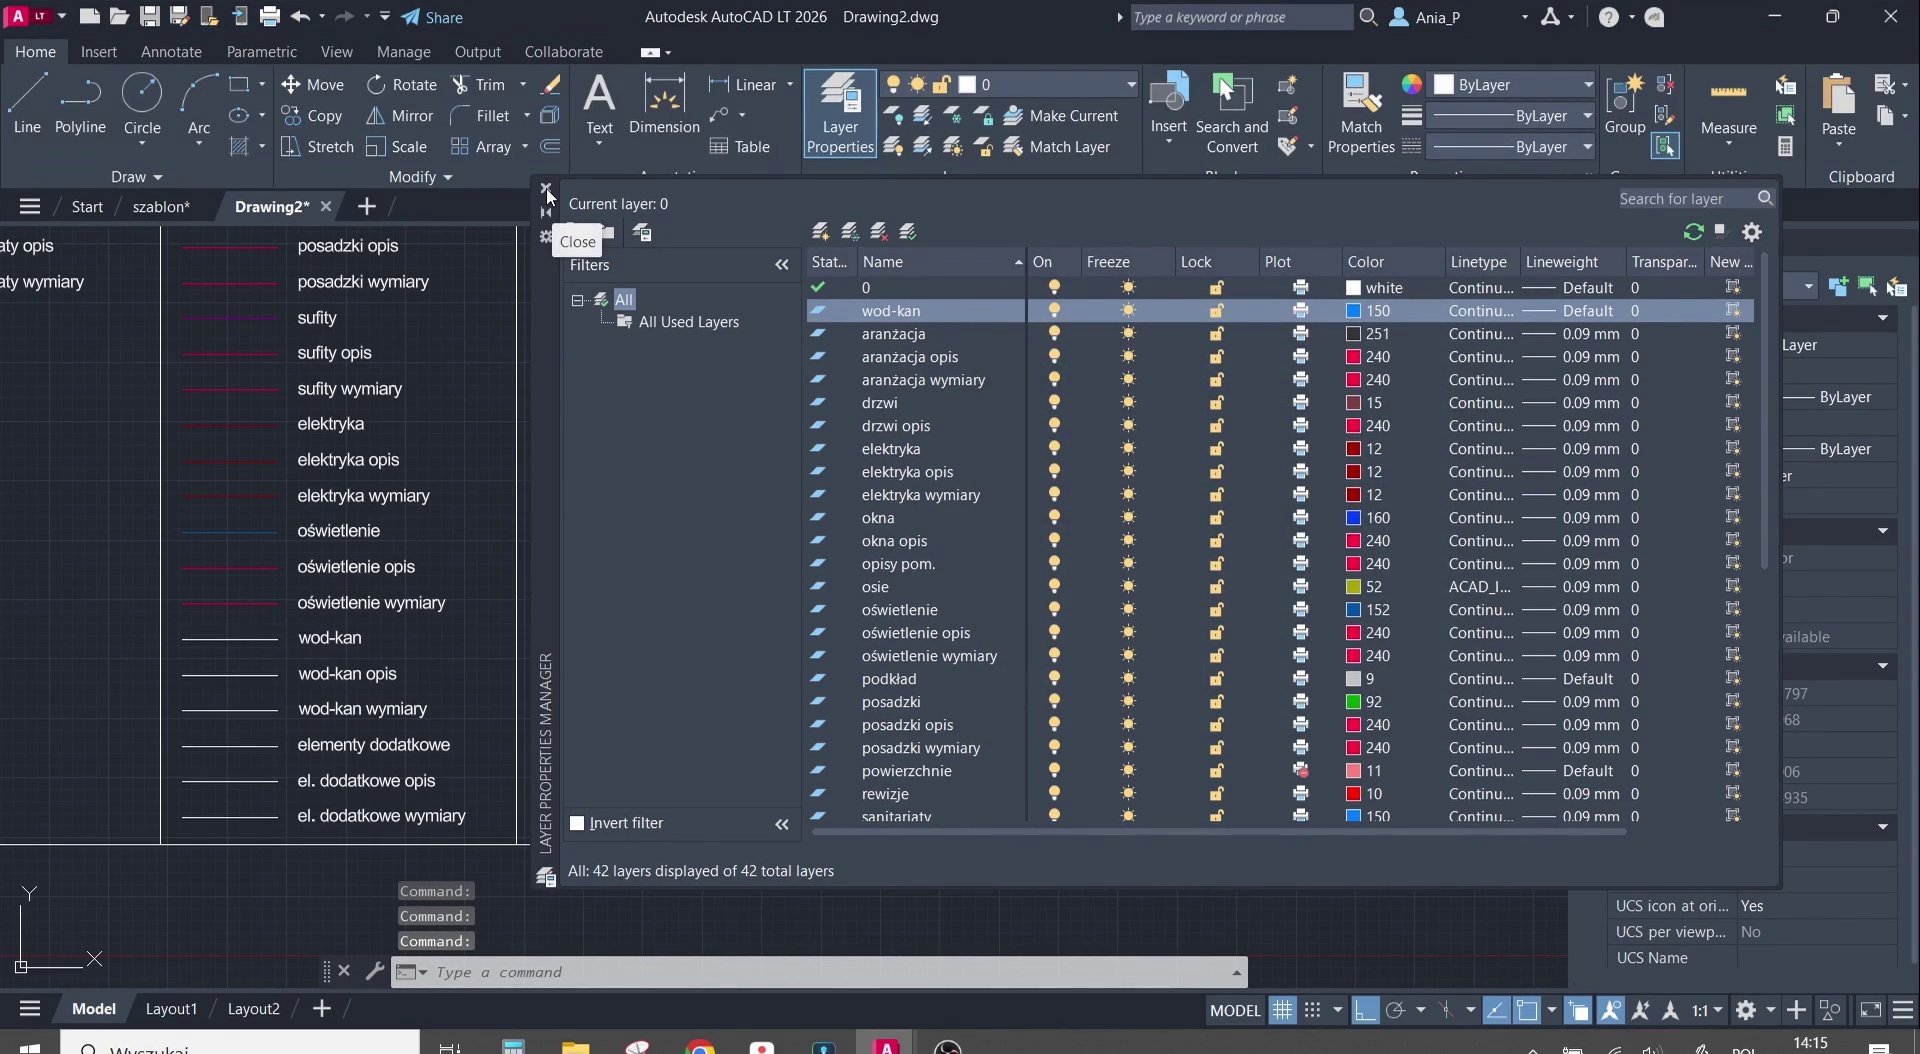Select the Dimension tool

pos(664,104)
